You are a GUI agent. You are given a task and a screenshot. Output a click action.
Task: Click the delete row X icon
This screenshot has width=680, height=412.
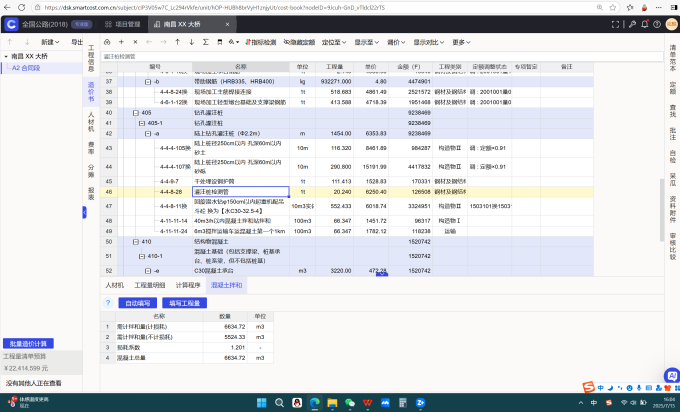pos(135,42)
